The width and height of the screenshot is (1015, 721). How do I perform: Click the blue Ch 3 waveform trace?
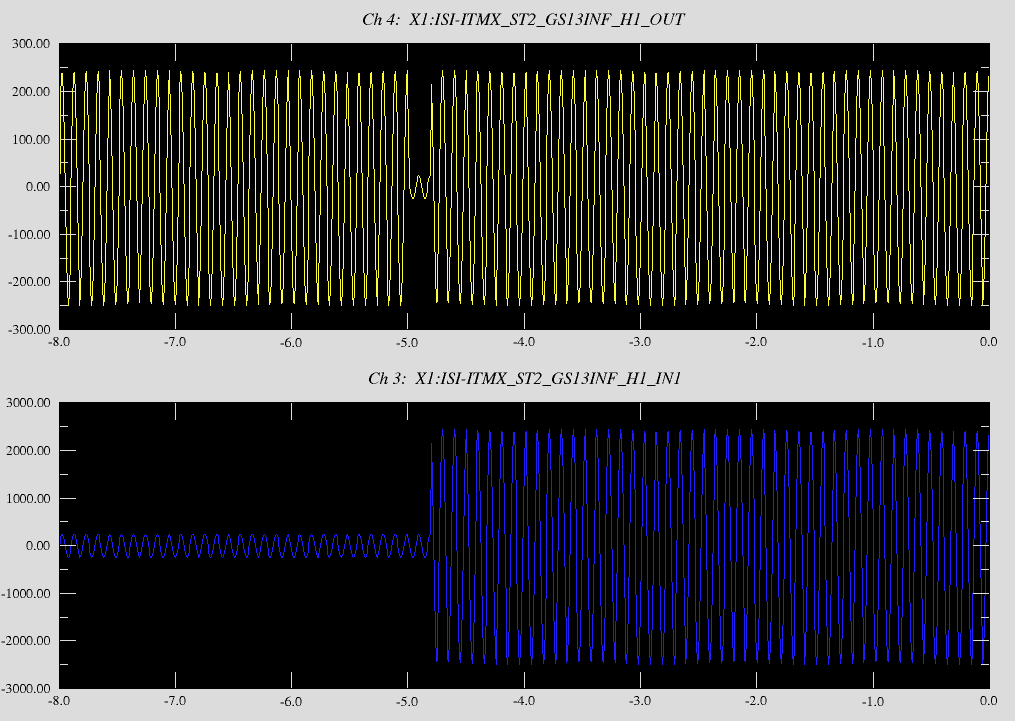pyautogui.click(x=524, y=546)
